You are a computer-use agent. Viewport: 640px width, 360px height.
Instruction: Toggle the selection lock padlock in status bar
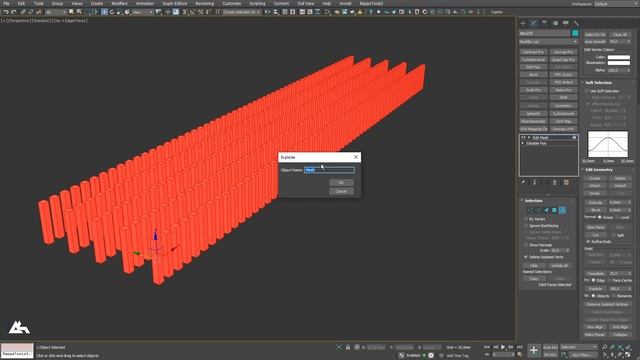pos(348,347)
